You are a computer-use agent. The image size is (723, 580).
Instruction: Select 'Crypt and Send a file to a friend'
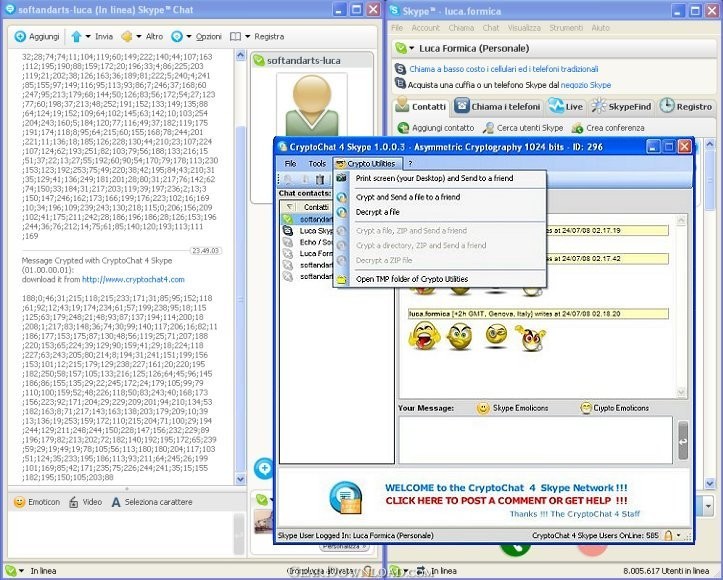pyautogui.click(x=408, y=197)
